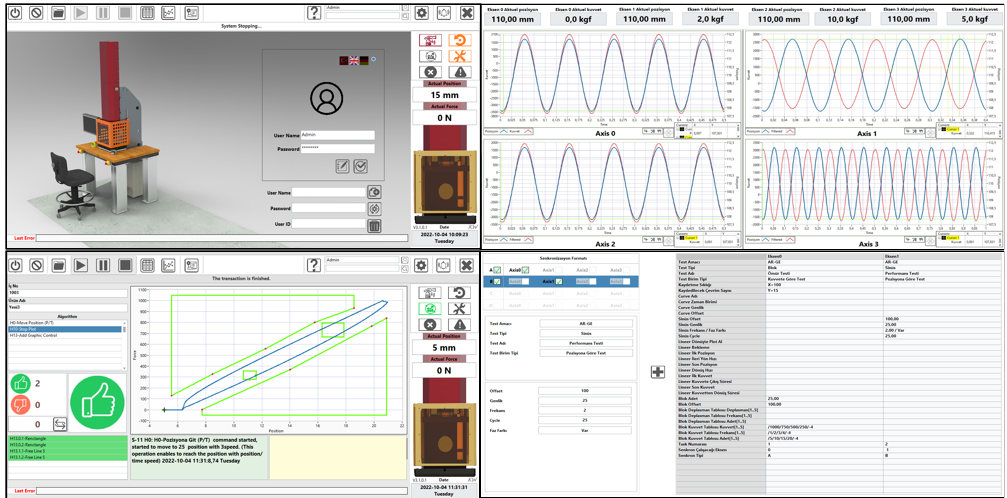Screen dimensions: 1007x498
Task: Click the power icon in top-left window
Action: click(x=14, y=14)
